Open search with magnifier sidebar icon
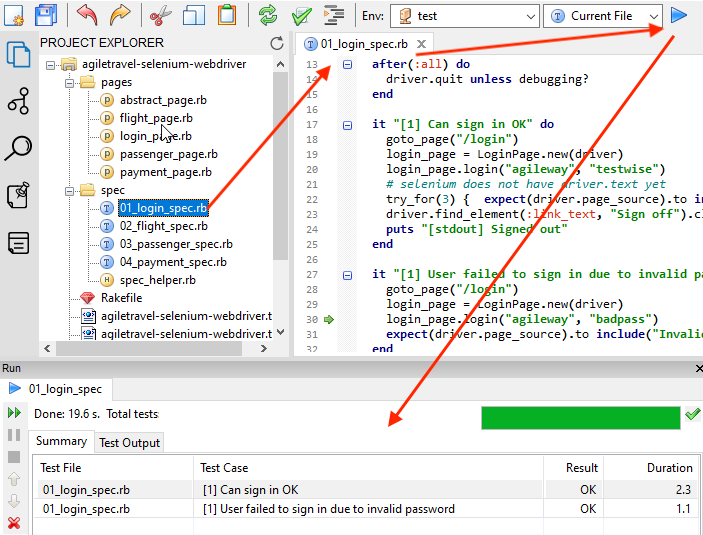 [18, 148]
